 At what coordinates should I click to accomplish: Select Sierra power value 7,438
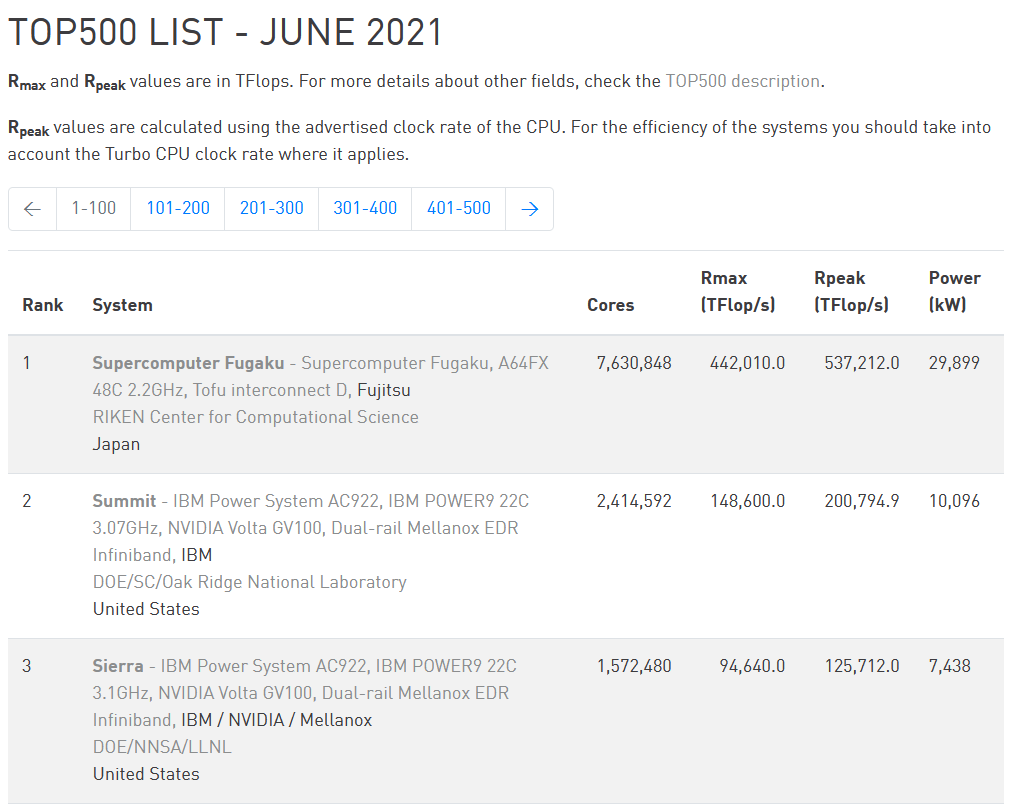(949, 666)
